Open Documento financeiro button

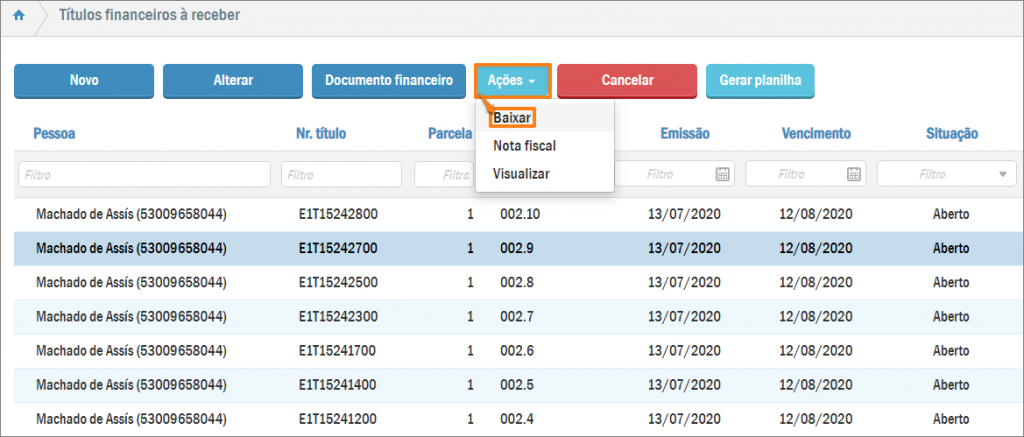coord(389,81)
